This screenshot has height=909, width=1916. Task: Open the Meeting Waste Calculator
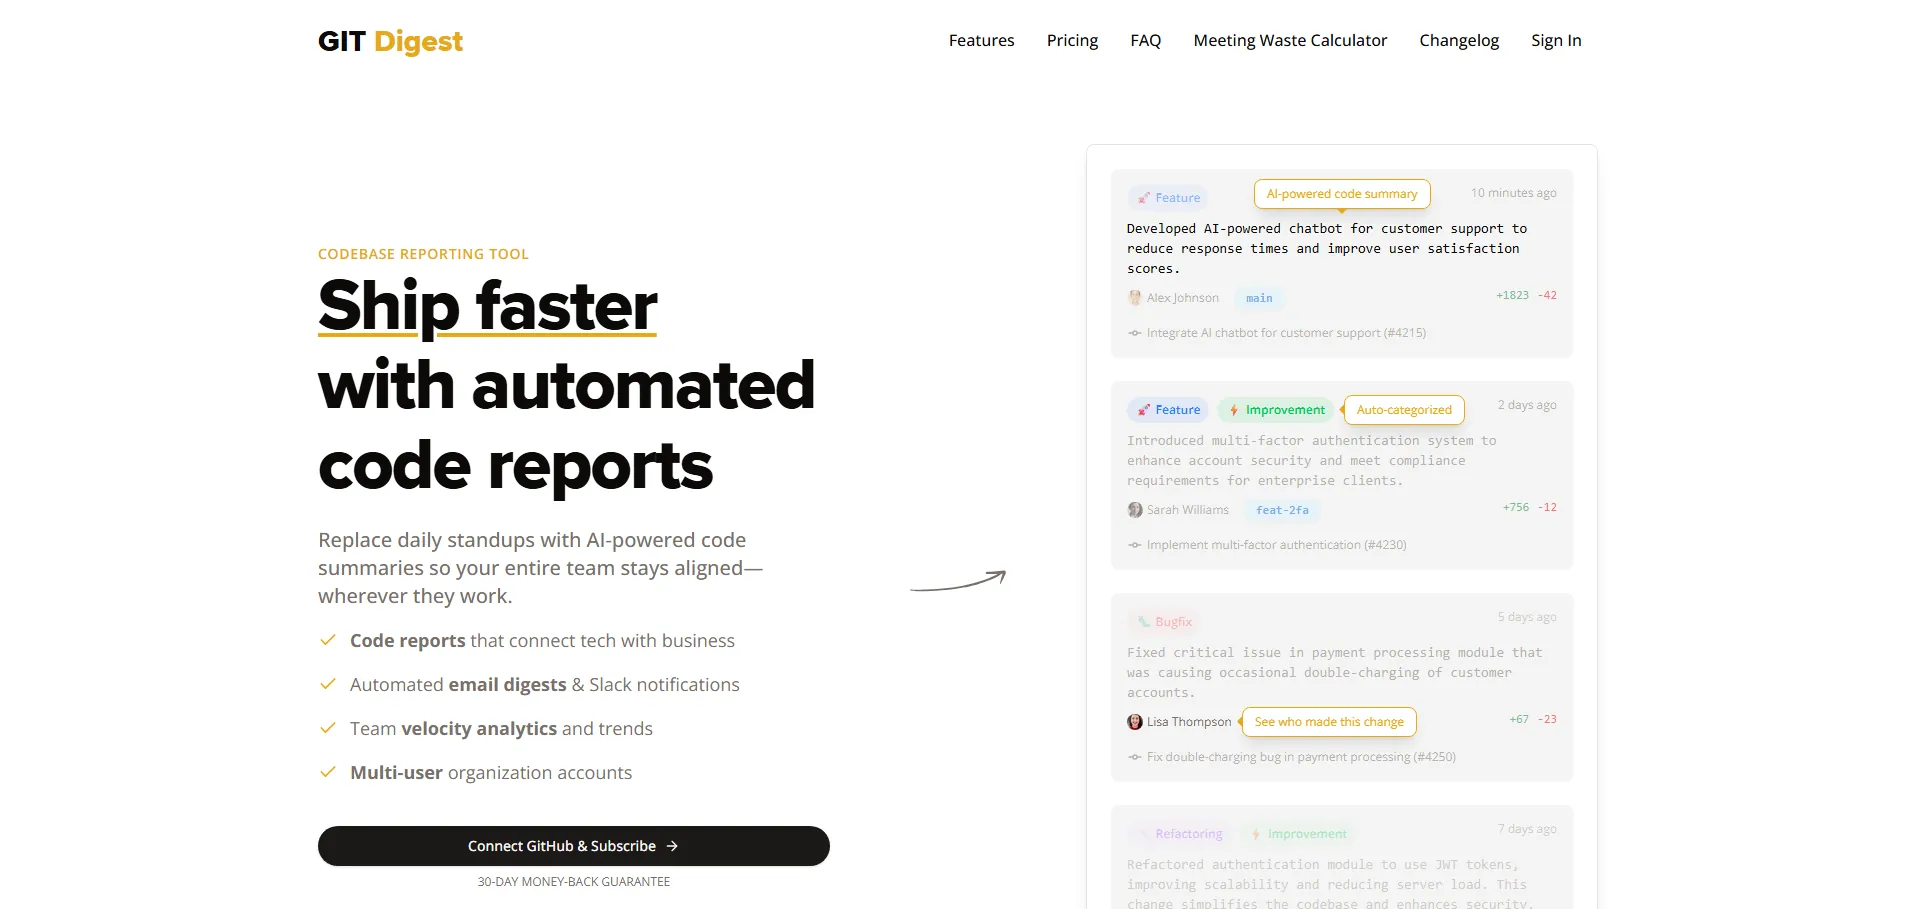1289,41
